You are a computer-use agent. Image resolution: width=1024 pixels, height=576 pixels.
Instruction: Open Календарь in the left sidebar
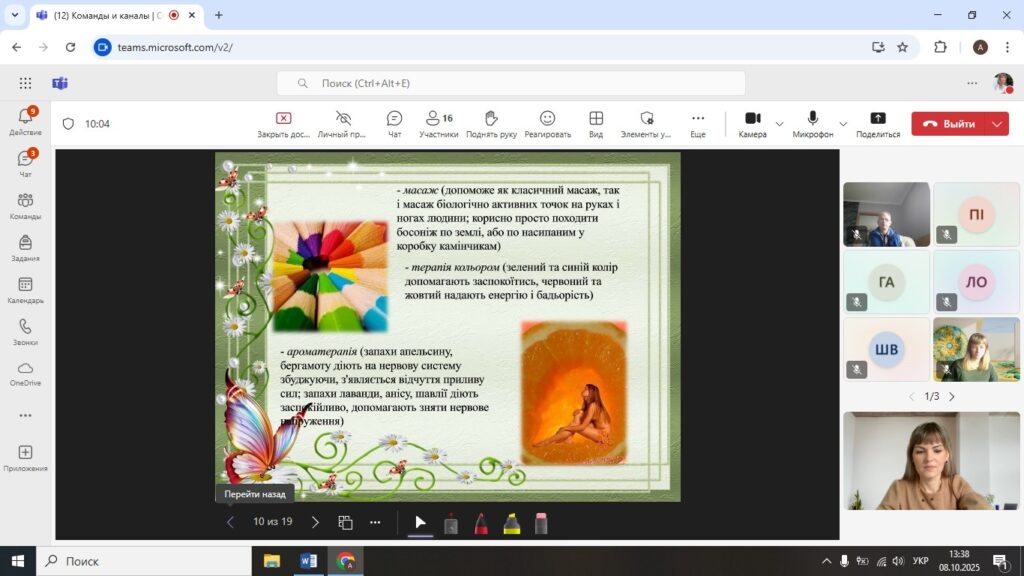(x=25, y=290)
